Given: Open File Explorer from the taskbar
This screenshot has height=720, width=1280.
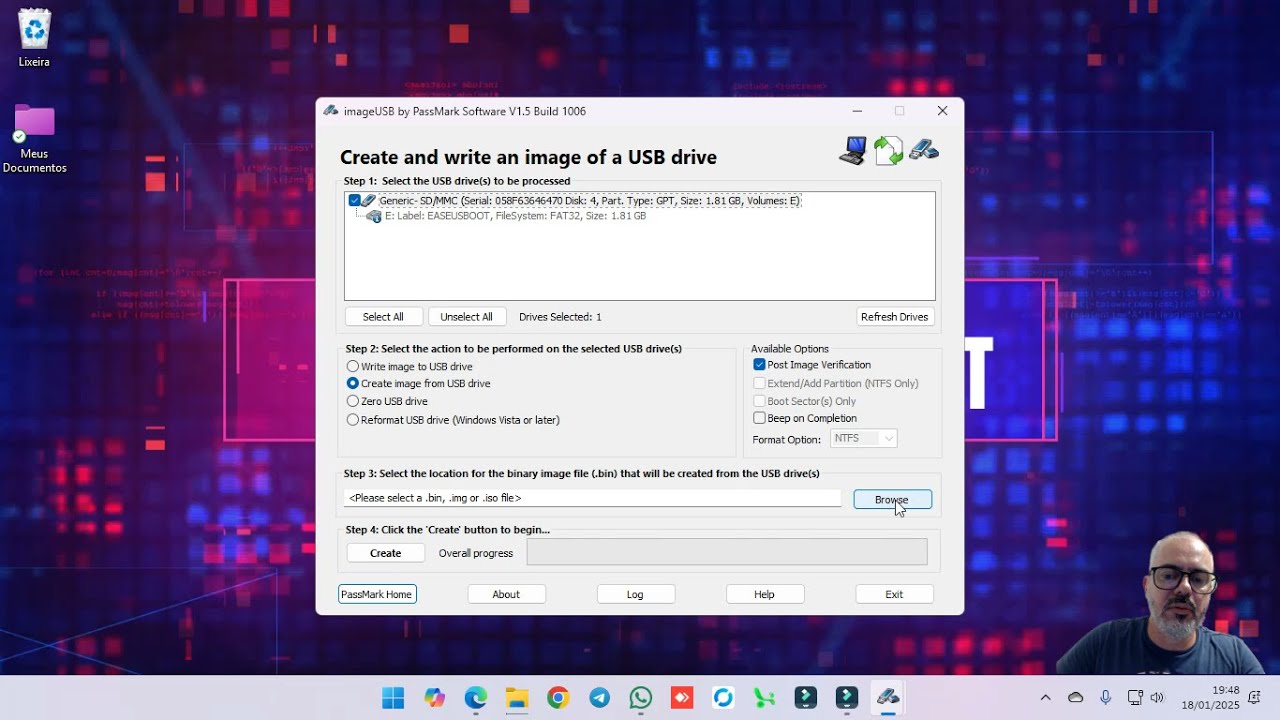Looking at the screenshot, I should point(517,698).
